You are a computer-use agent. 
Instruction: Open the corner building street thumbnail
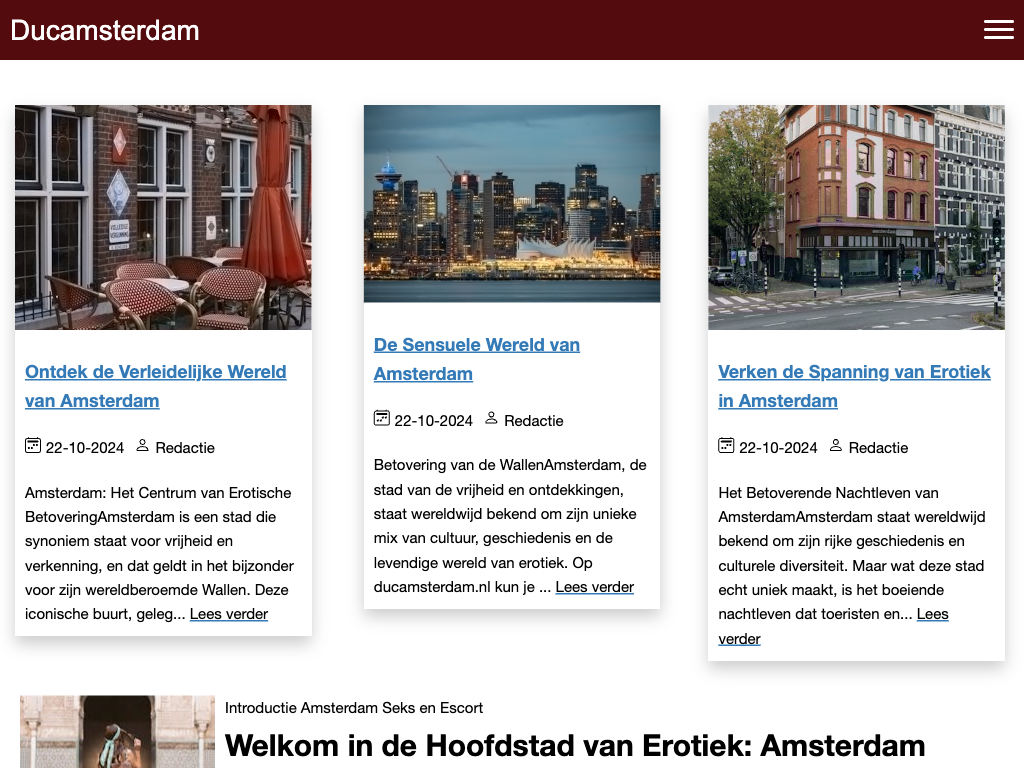point(856,217)
